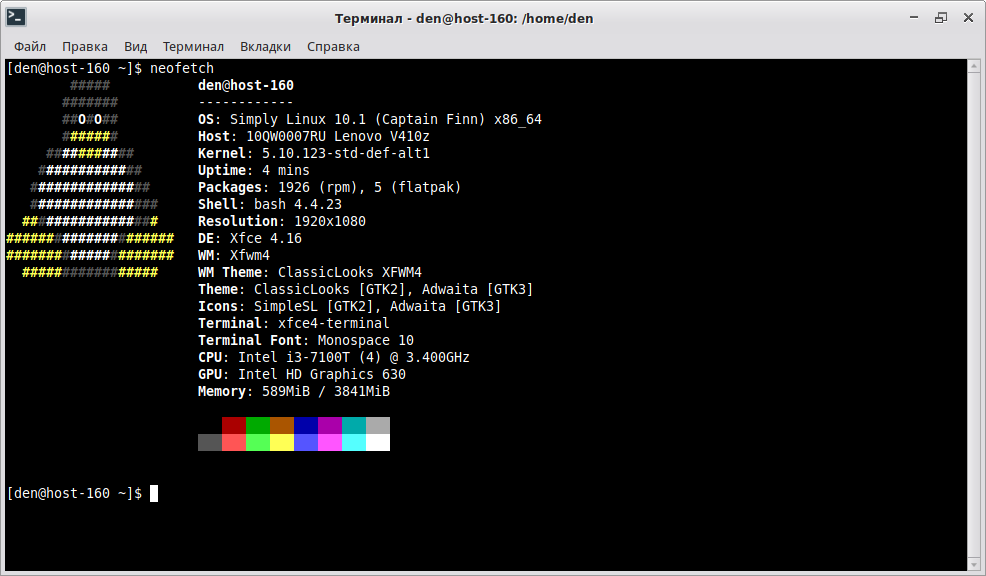This screenshot has height=576, width=986.
Task: Click the bright yellow color block
Action: tap(282, 443)
